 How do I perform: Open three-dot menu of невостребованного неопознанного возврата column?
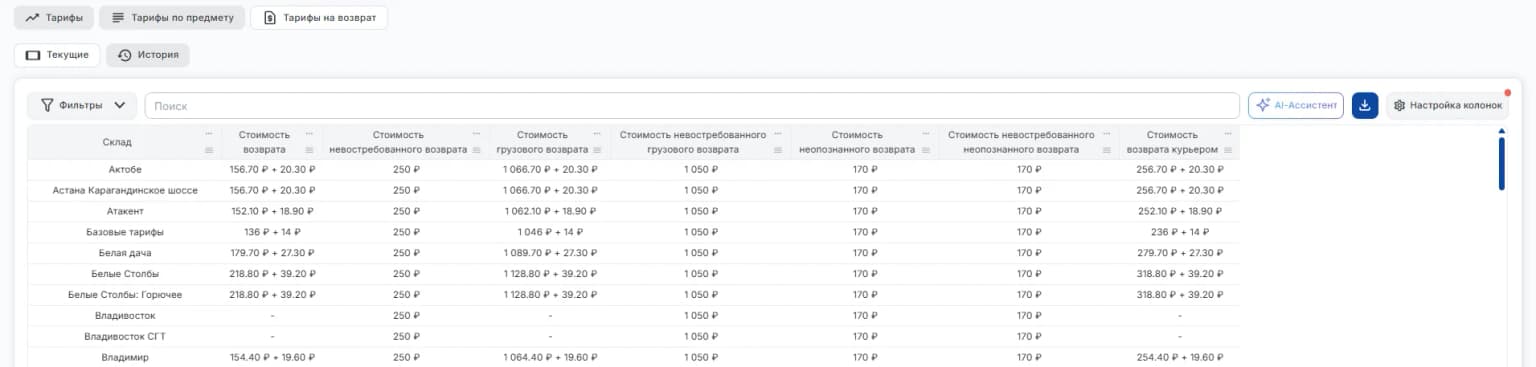coord(1107,133)
